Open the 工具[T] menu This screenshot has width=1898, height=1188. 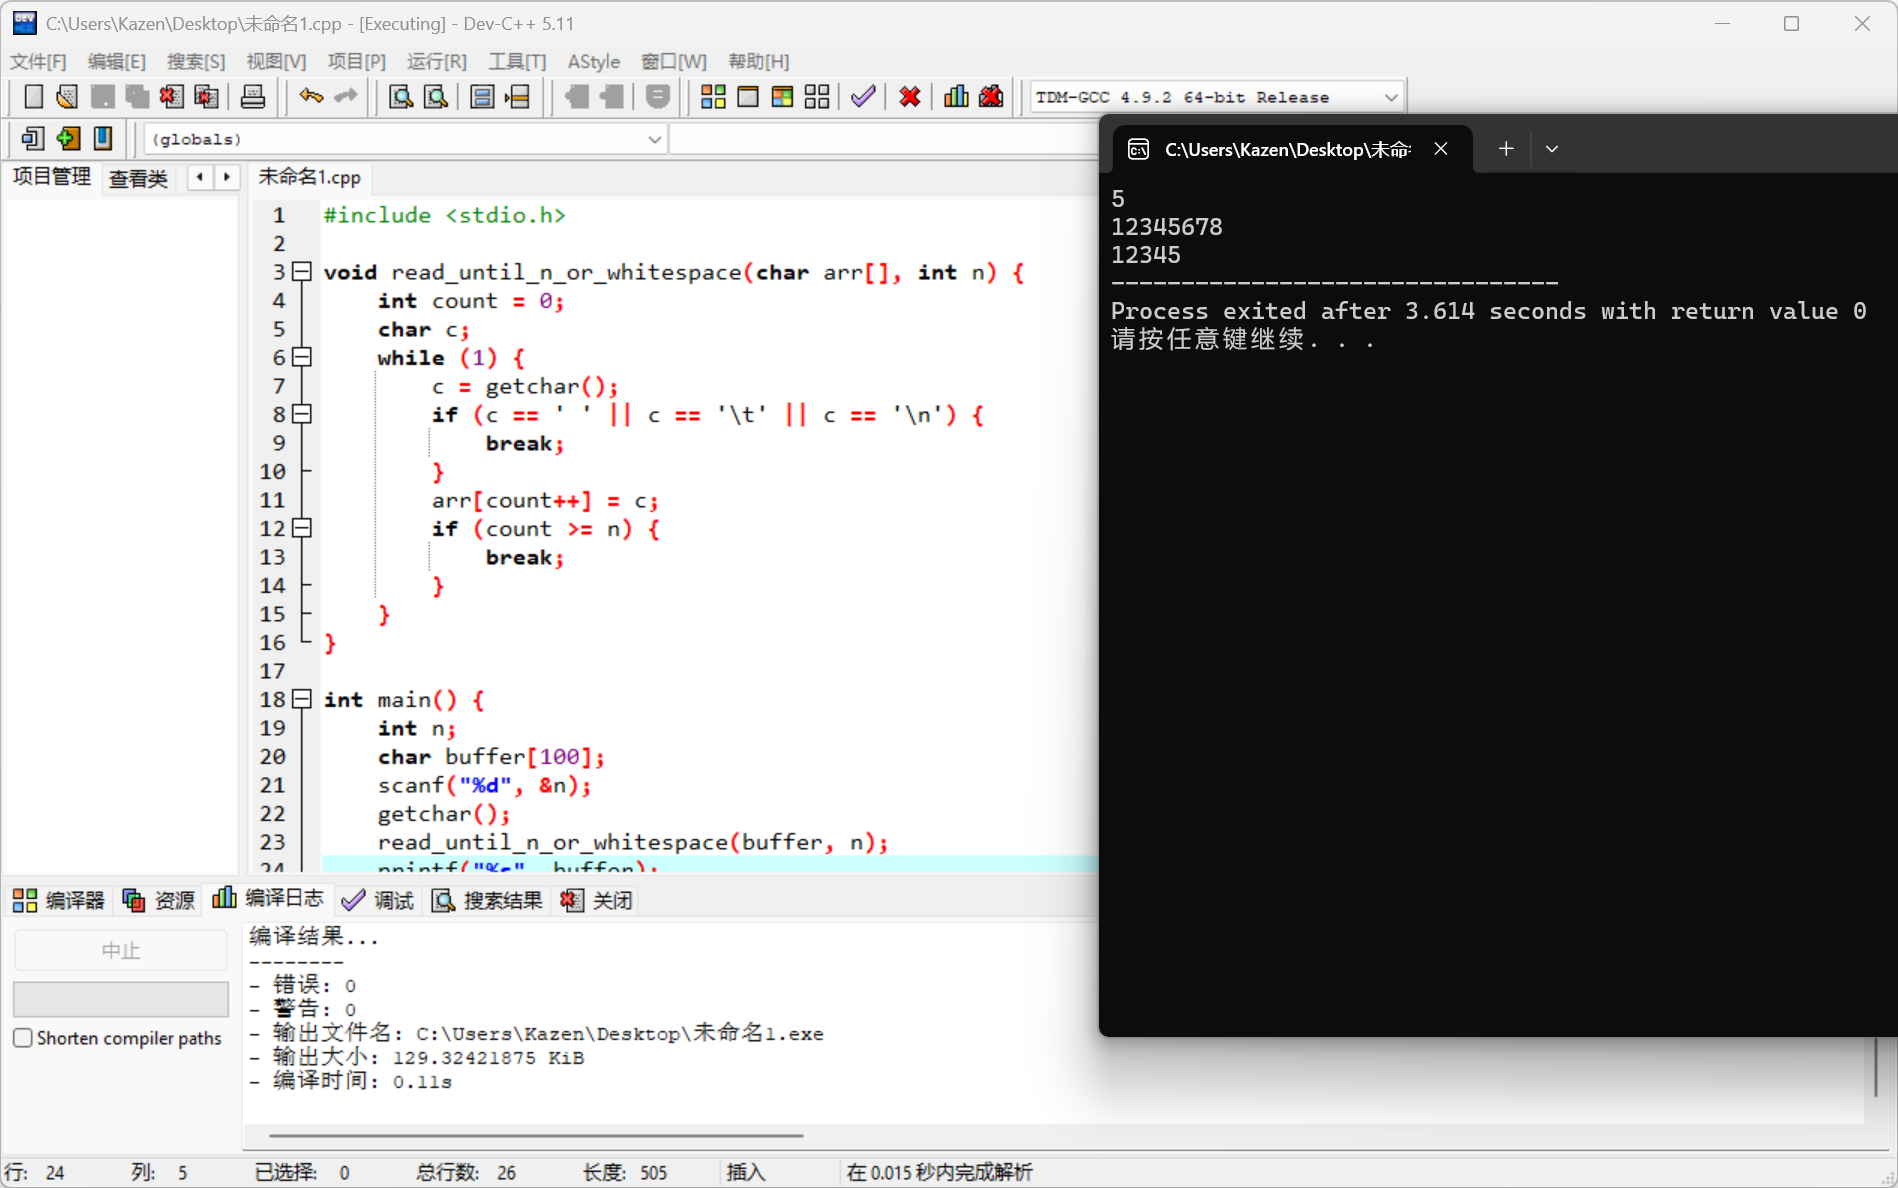tap(517, 62)
